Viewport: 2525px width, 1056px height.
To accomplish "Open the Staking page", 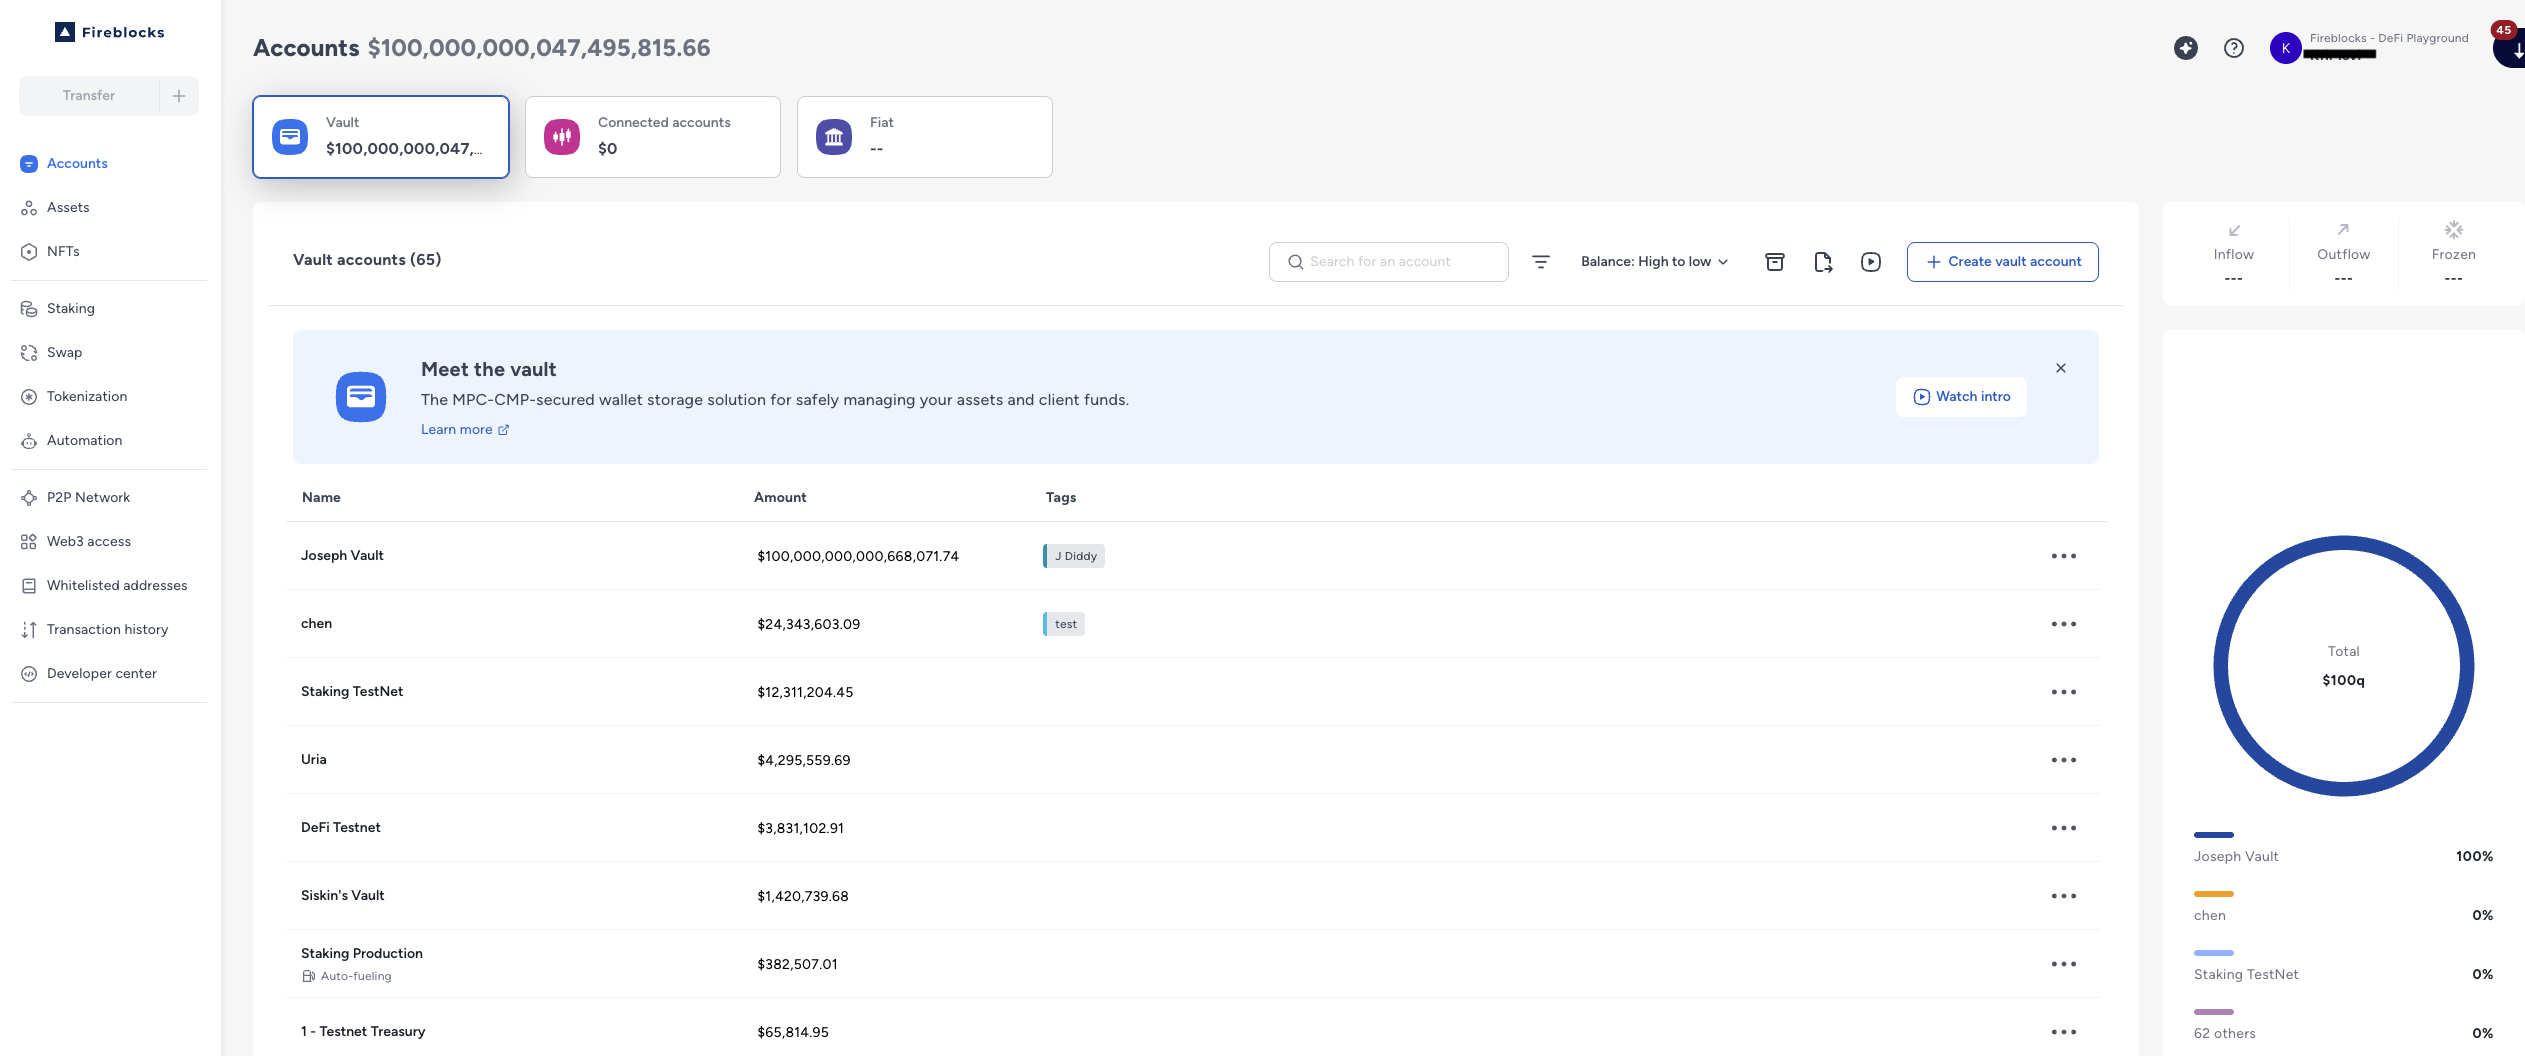I will (x=71, y=308).
